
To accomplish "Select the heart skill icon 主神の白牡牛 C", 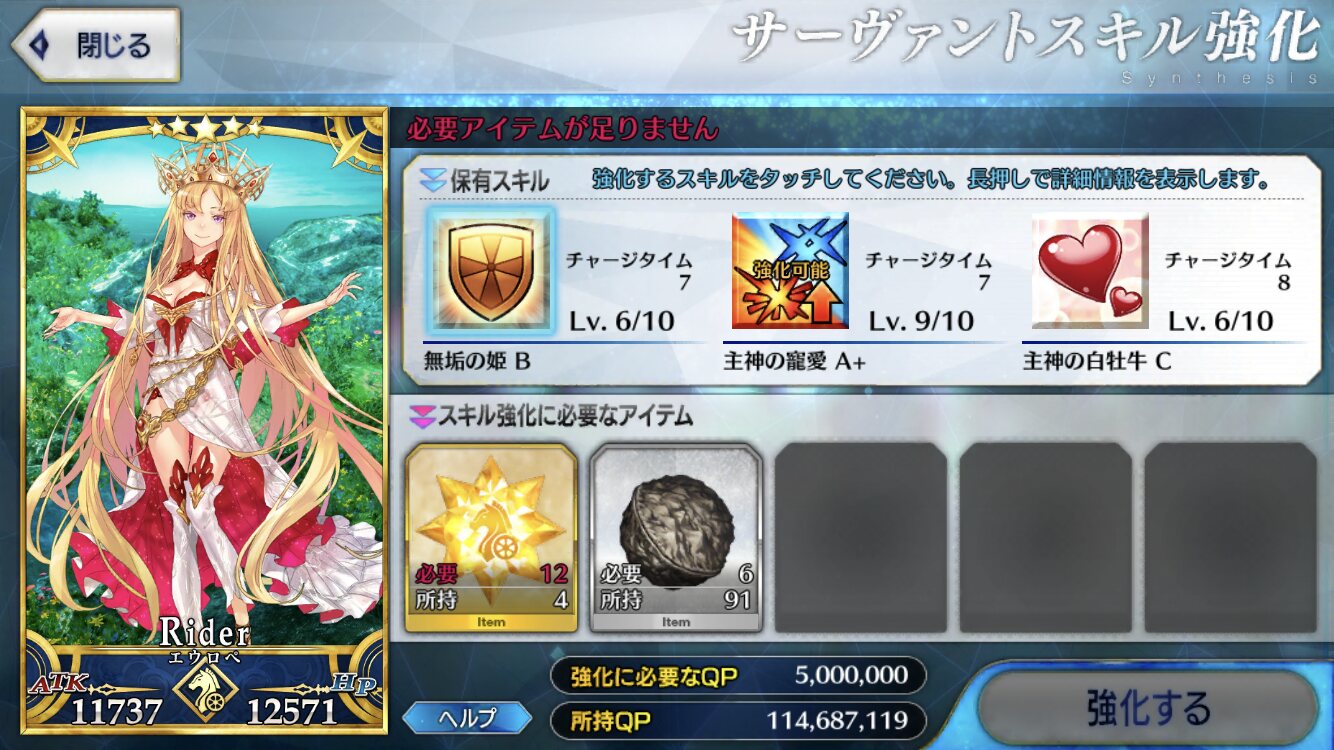I will click(1090, 270).
